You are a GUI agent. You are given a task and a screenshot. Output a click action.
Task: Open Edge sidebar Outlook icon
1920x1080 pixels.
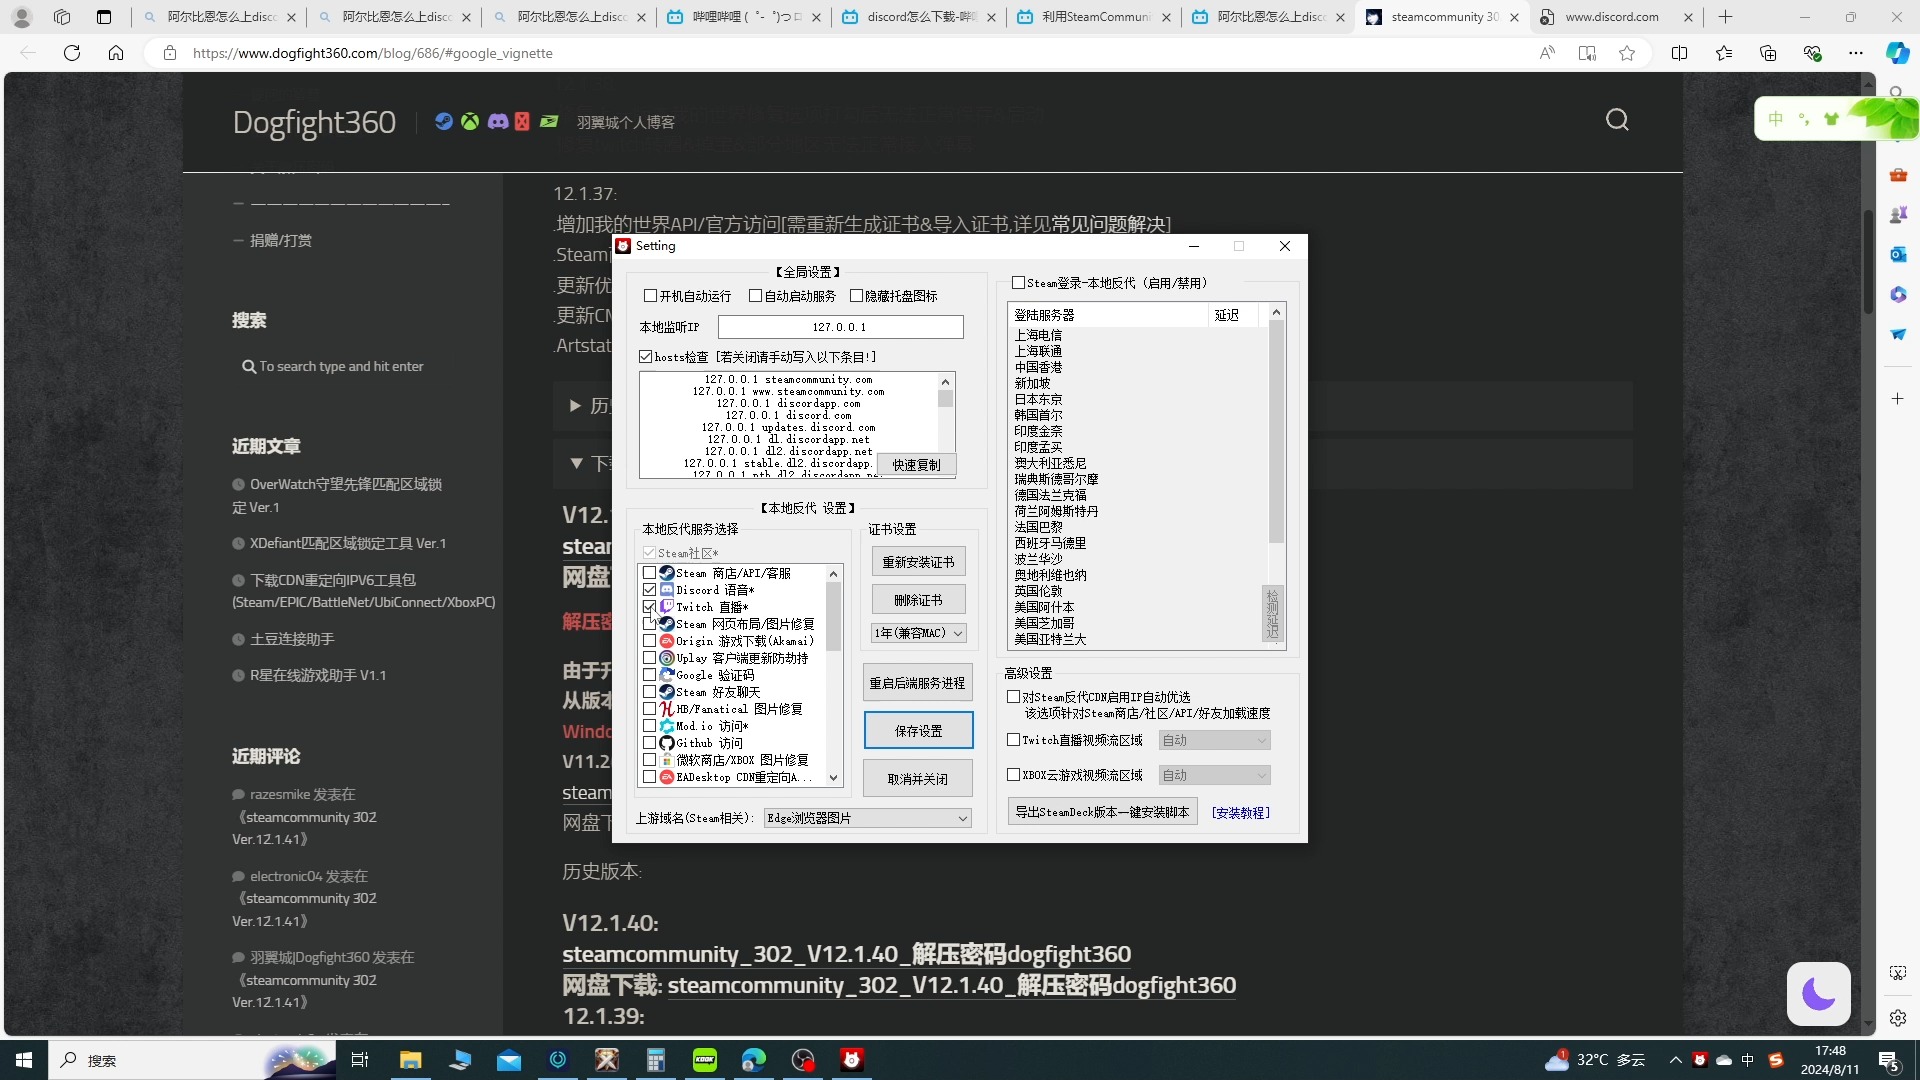tap(1898, 254)
